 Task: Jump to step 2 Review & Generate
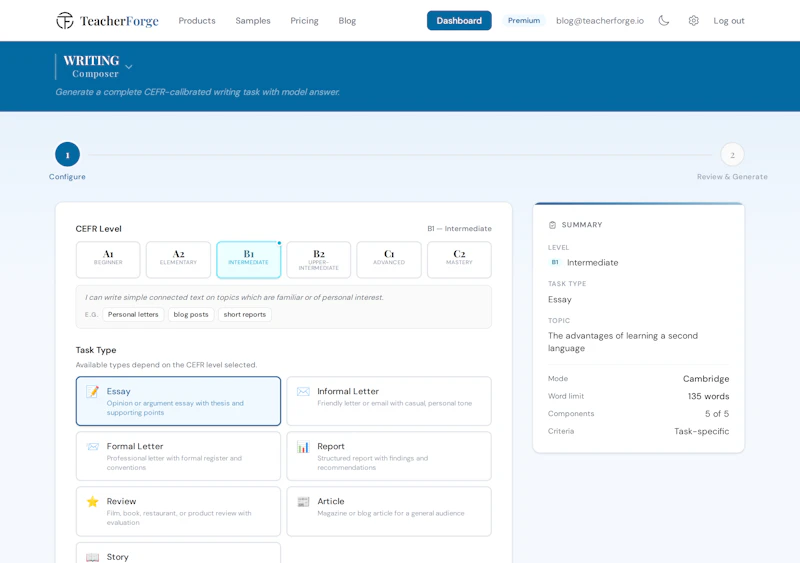(732, 155)
